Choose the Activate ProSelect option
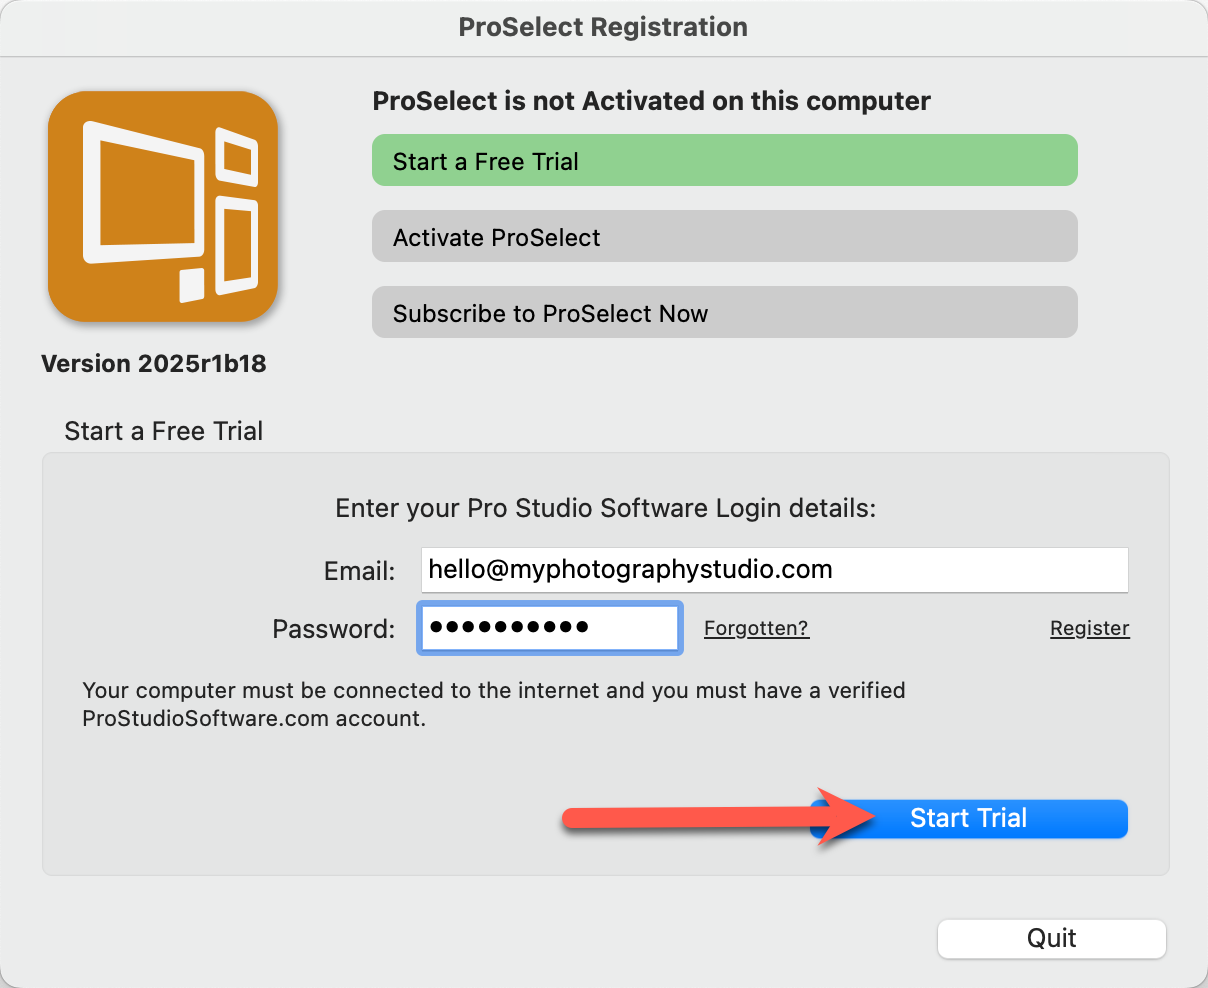Viewport: 1208px width, 988px height. click(x=724, y=237)
